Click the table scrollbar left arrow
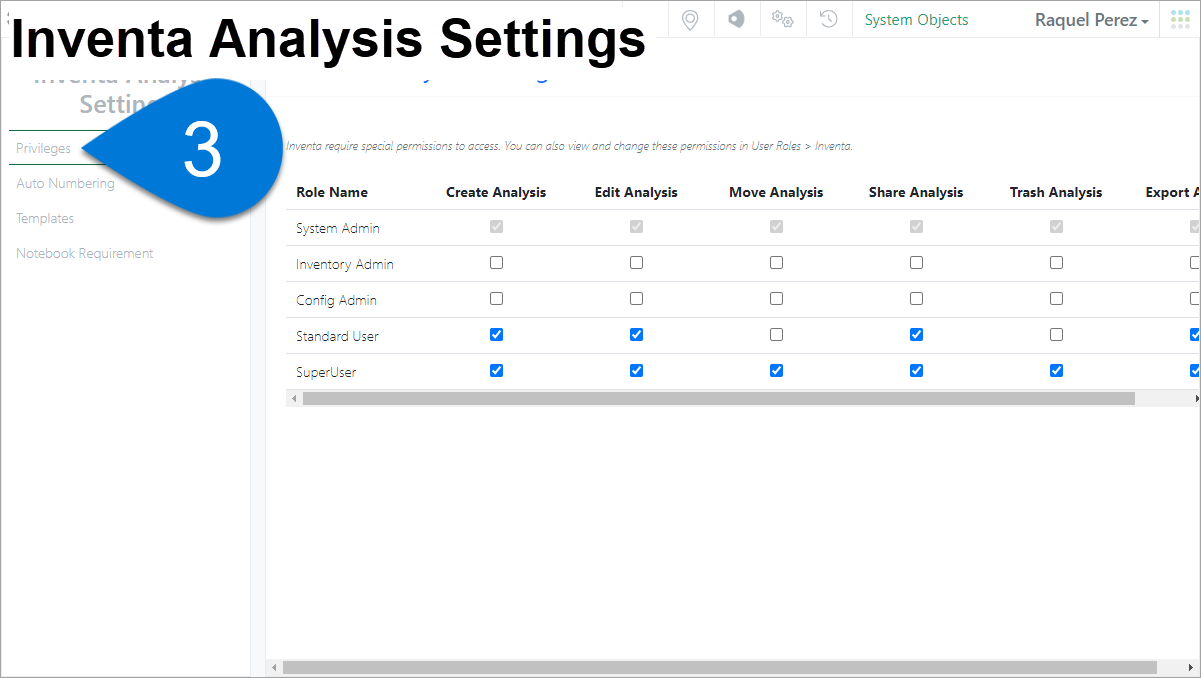 294,398
